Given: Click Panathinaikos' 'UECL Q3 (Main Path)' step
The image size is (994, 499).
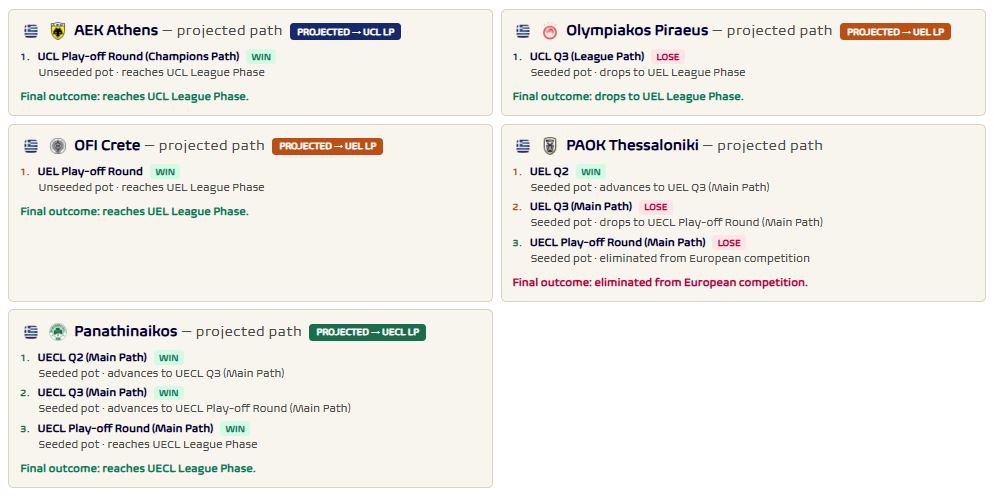Looking at the screenshot, I should [92, 392].
